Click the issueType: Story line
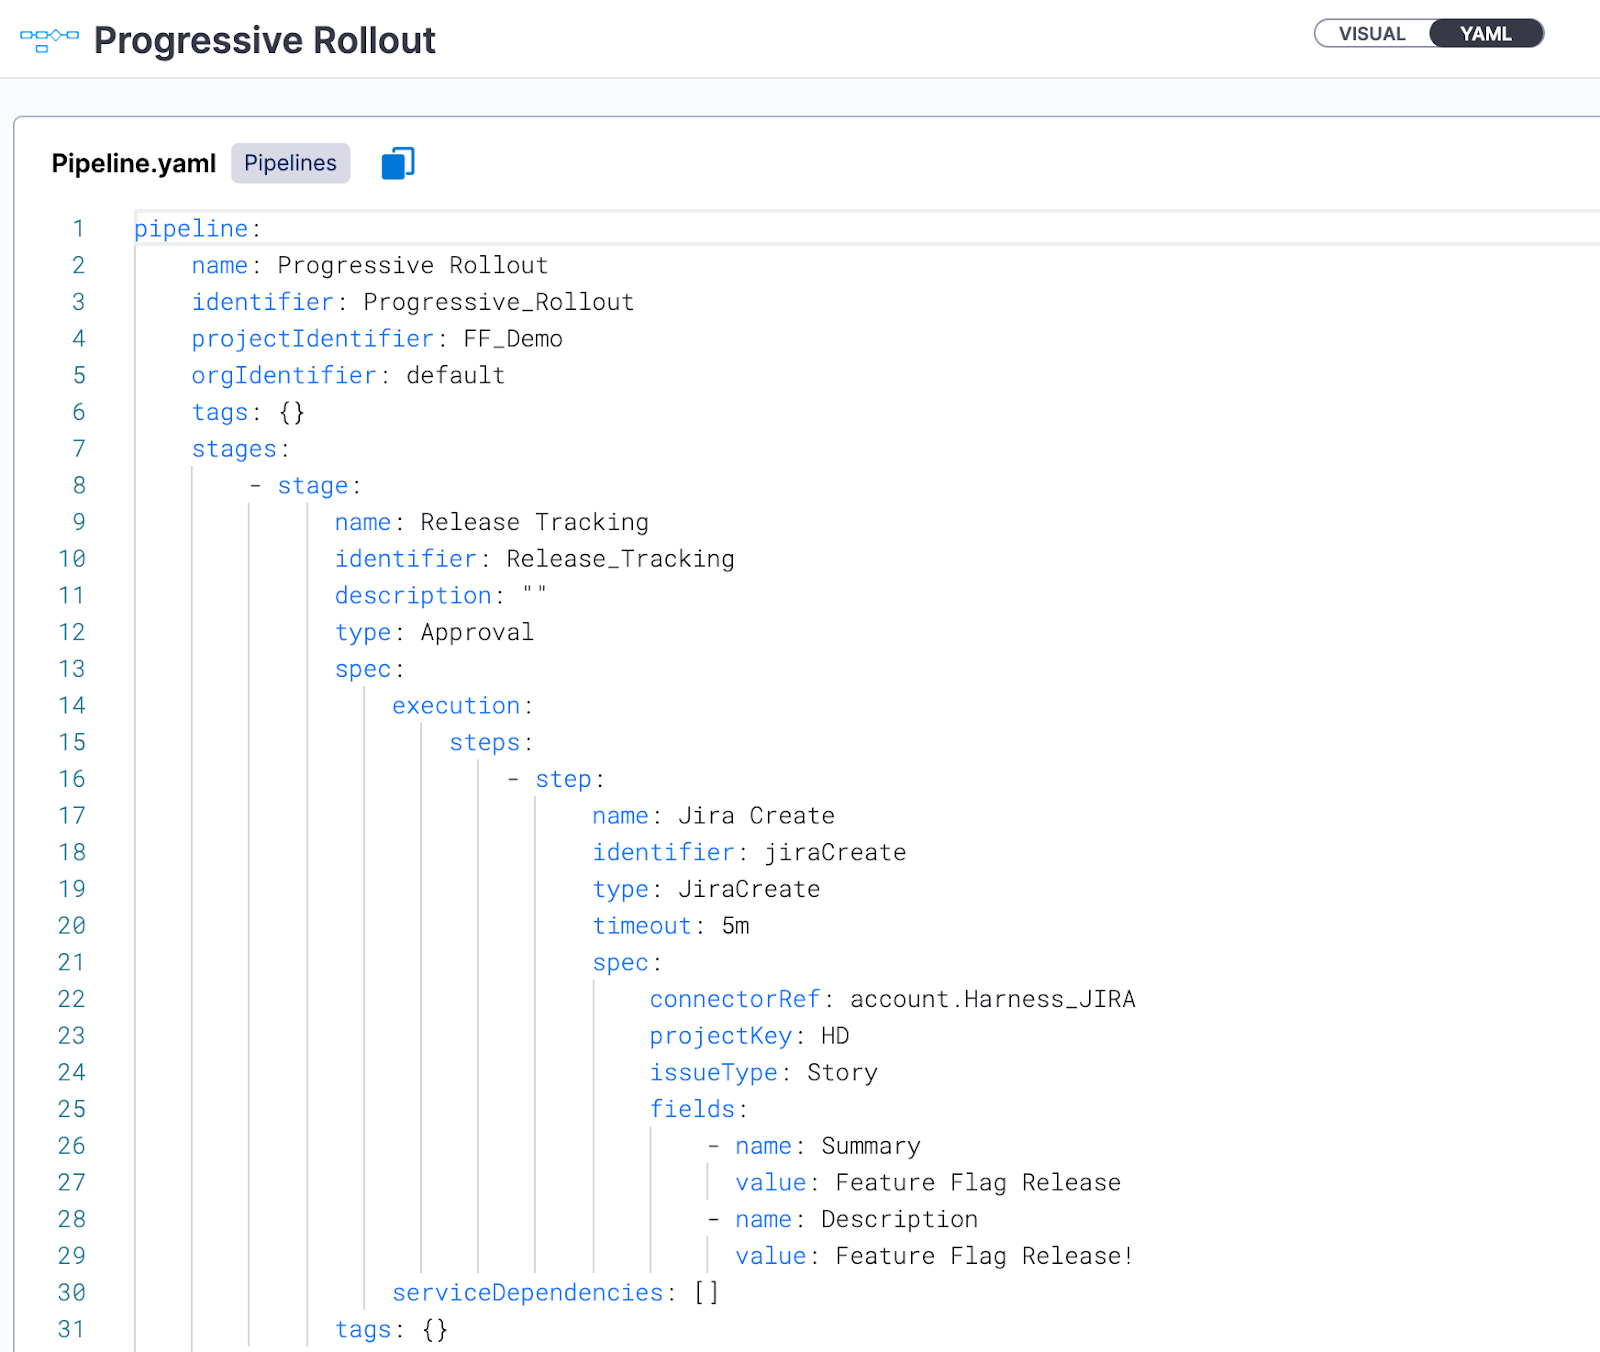This screenshot has height=1352, width=1600. [x=763, y=1072]
